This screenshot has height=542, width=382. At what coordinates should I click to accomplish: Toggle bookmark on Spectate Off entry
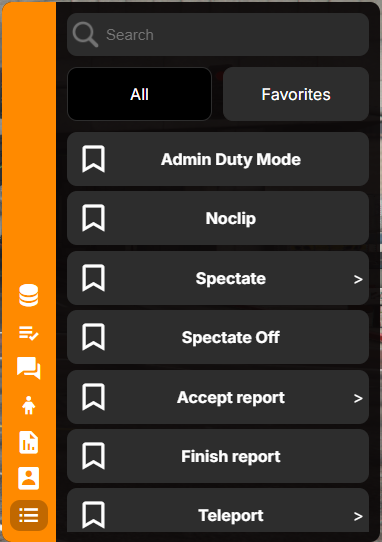[93, 337]
